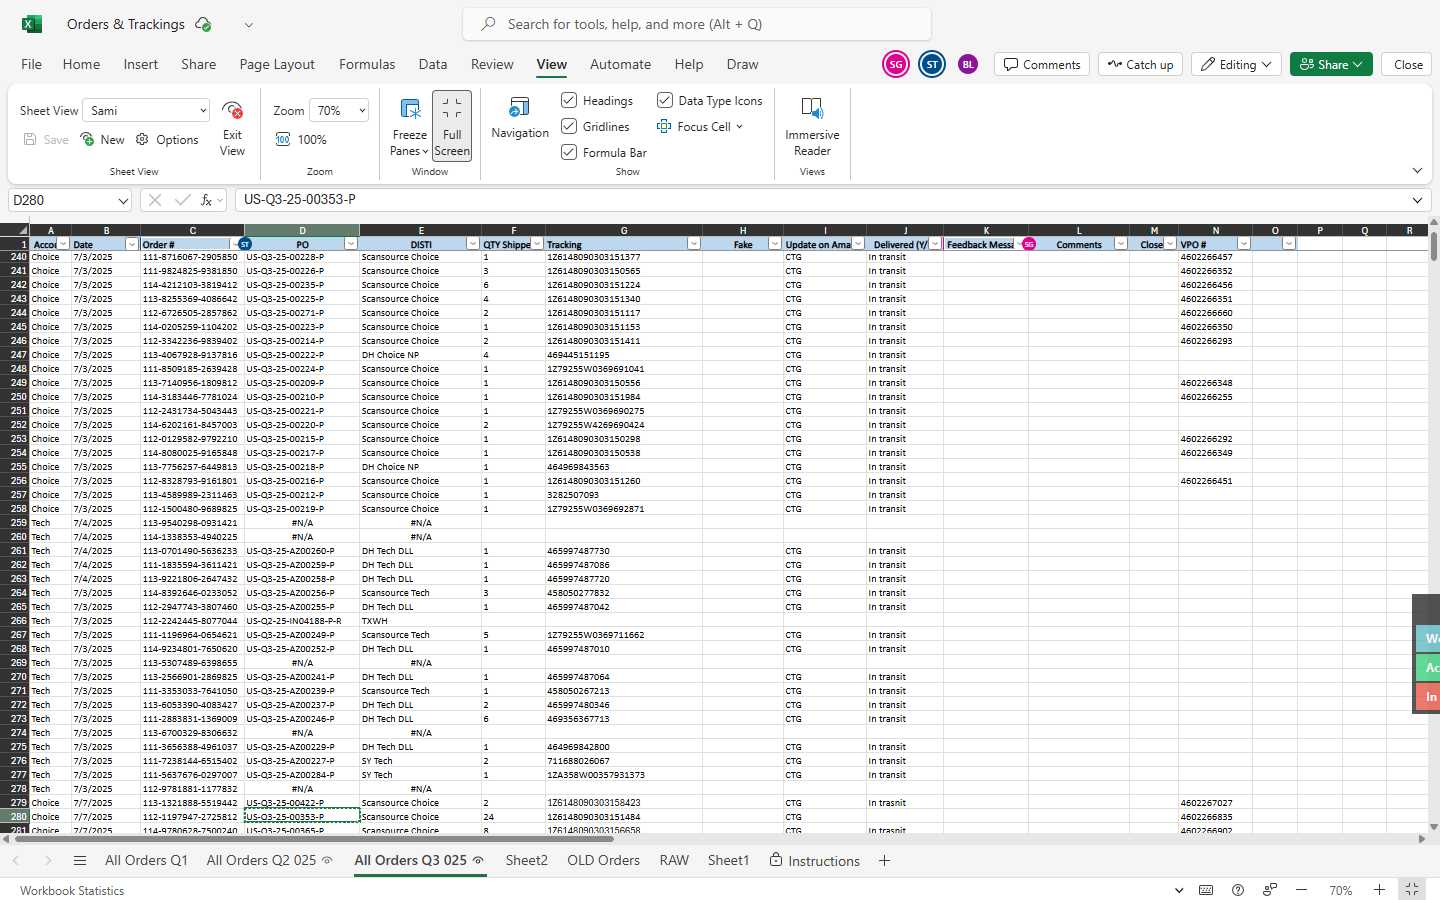The width and height of the screenshot is (1440, 900).
Task: Click the SG collaborator avatar
Action: tap(896, 64)
